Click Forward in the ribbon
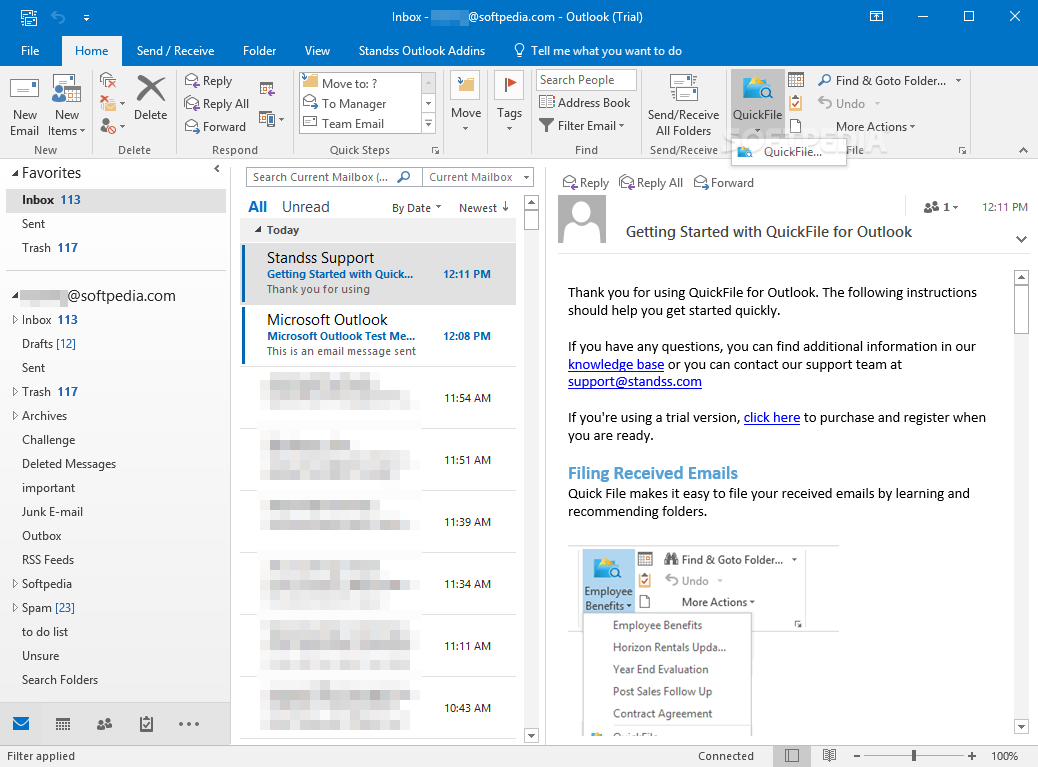Viewport: 1038px width, 767px height. 215,126
